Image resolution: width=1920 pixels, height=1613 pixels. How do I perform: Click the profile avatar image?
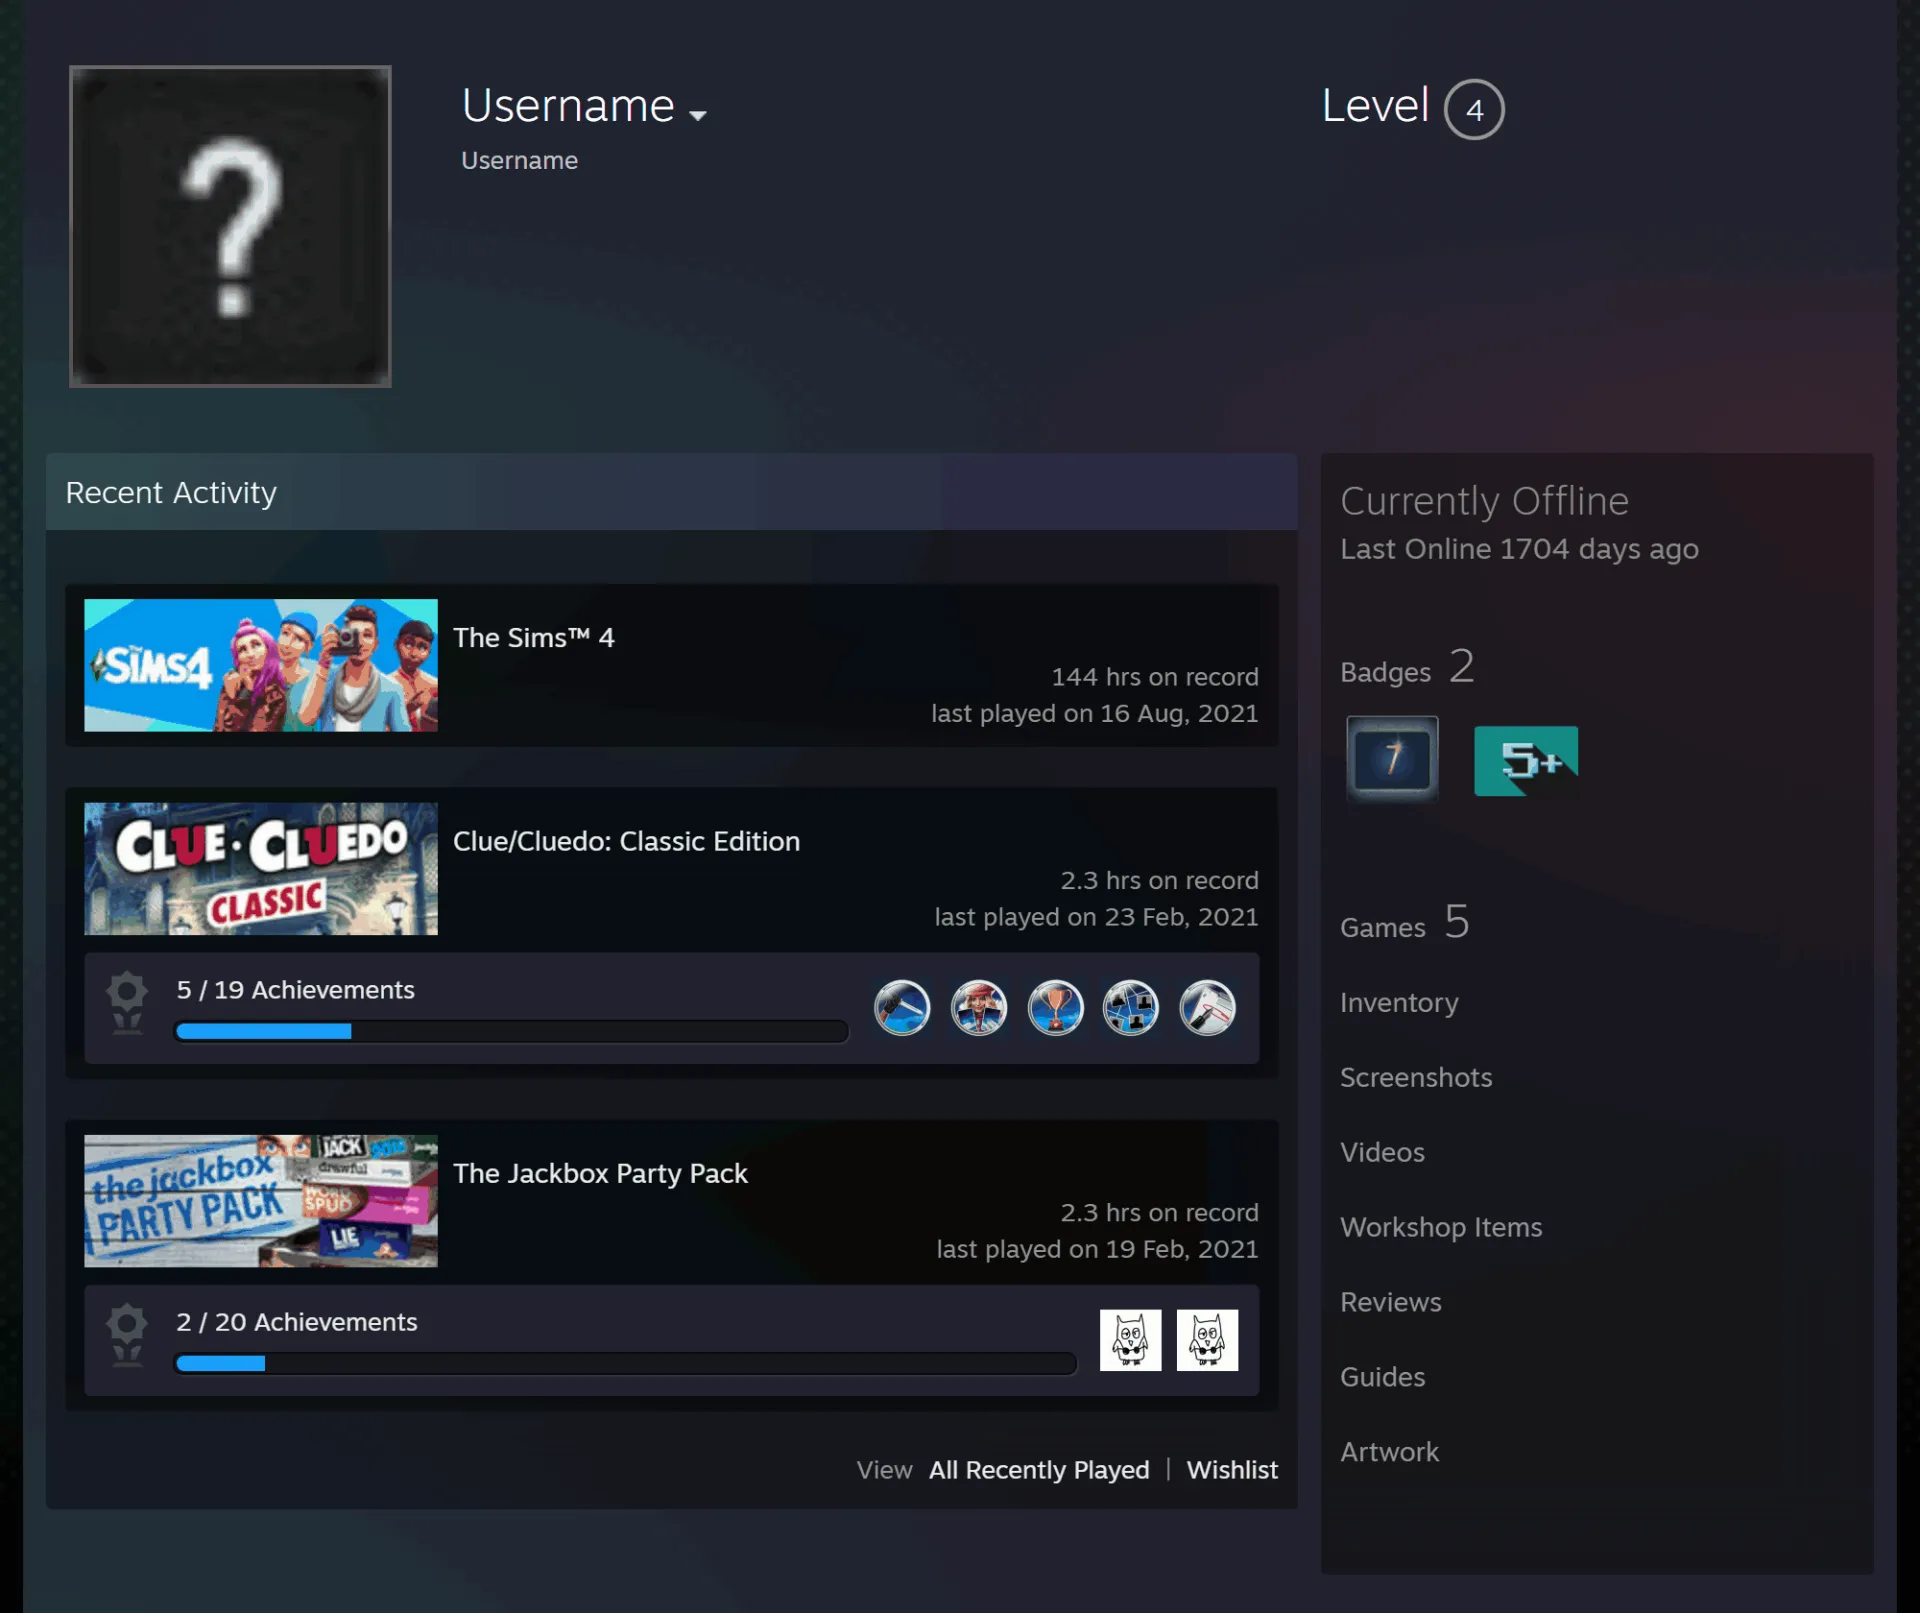230,226
